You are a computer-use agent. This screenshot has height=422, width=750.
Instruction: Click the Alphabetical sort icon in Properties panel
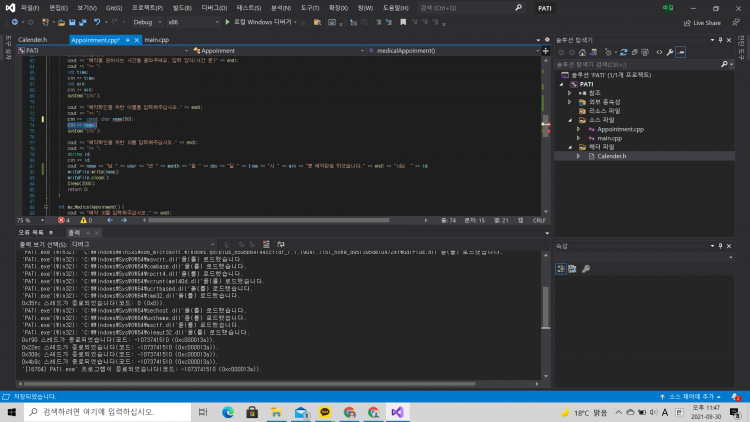coord(572,269)
